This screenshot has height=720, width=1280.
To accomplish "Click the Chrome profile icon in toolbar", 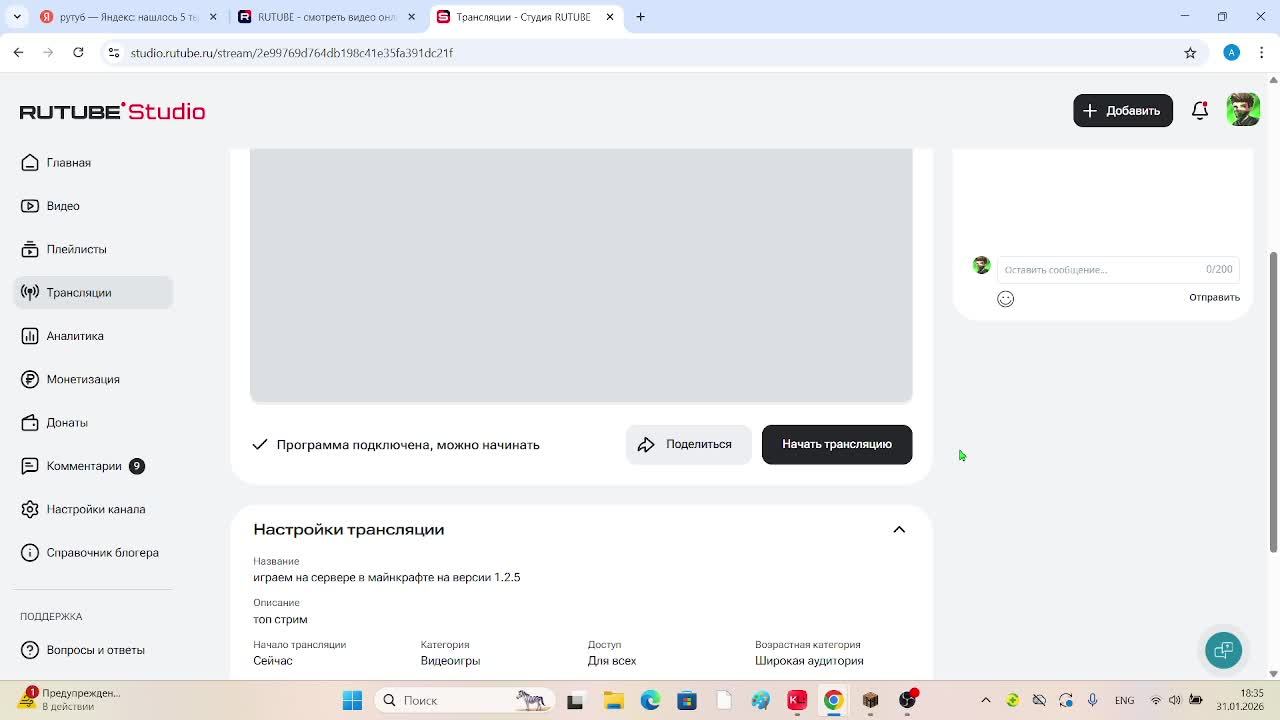I will click(x=1232, y=53).
